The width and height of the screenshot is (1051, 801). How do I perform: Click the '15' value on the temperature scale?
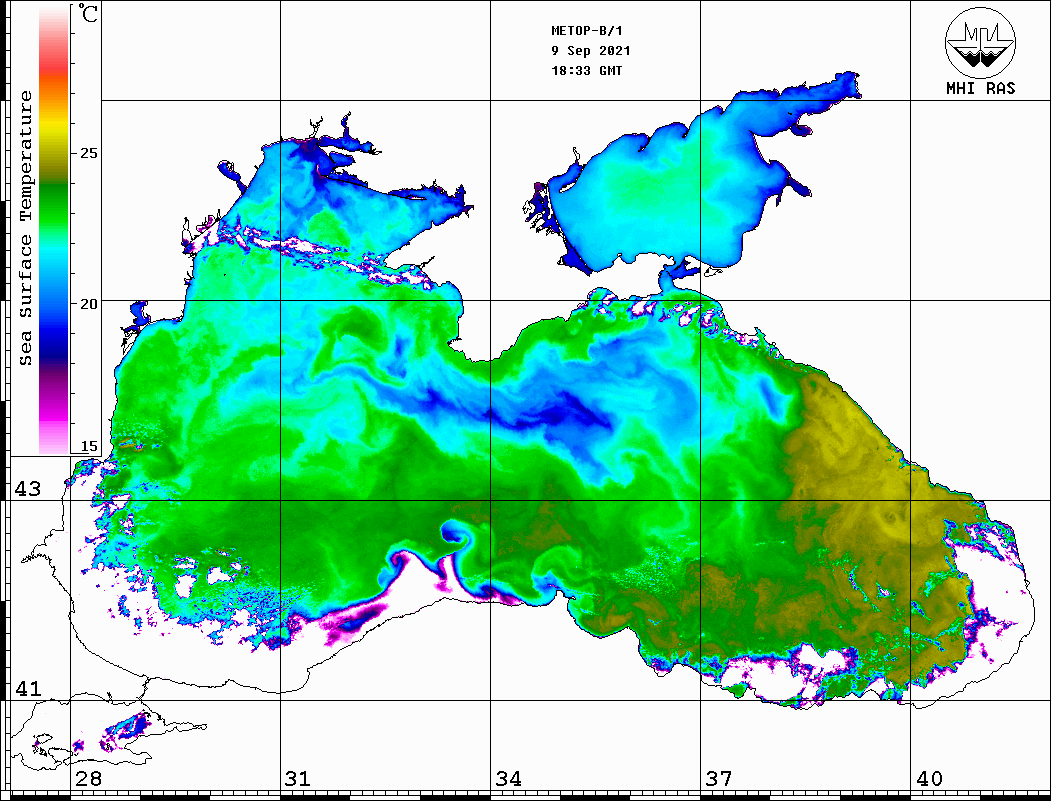[89, 446]
